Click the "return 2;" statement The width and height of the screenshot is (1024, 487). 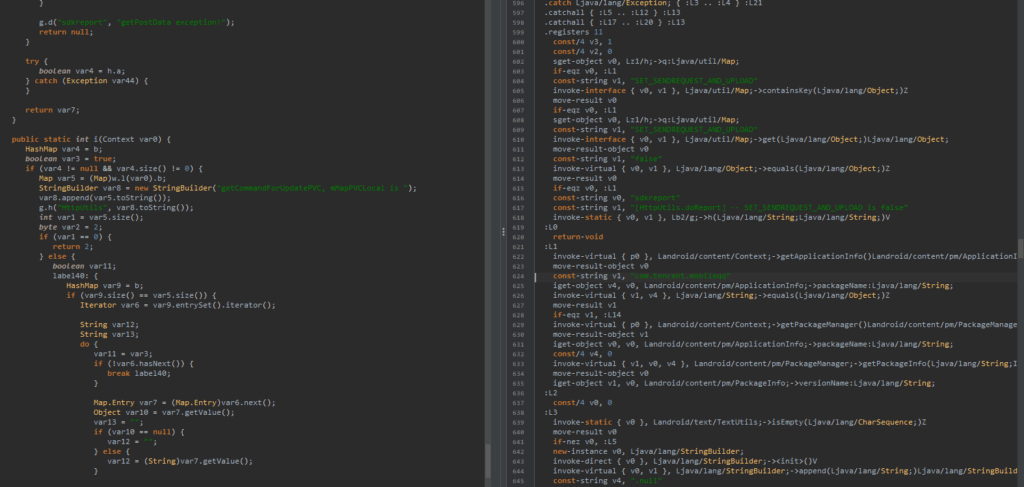[66, 246]
